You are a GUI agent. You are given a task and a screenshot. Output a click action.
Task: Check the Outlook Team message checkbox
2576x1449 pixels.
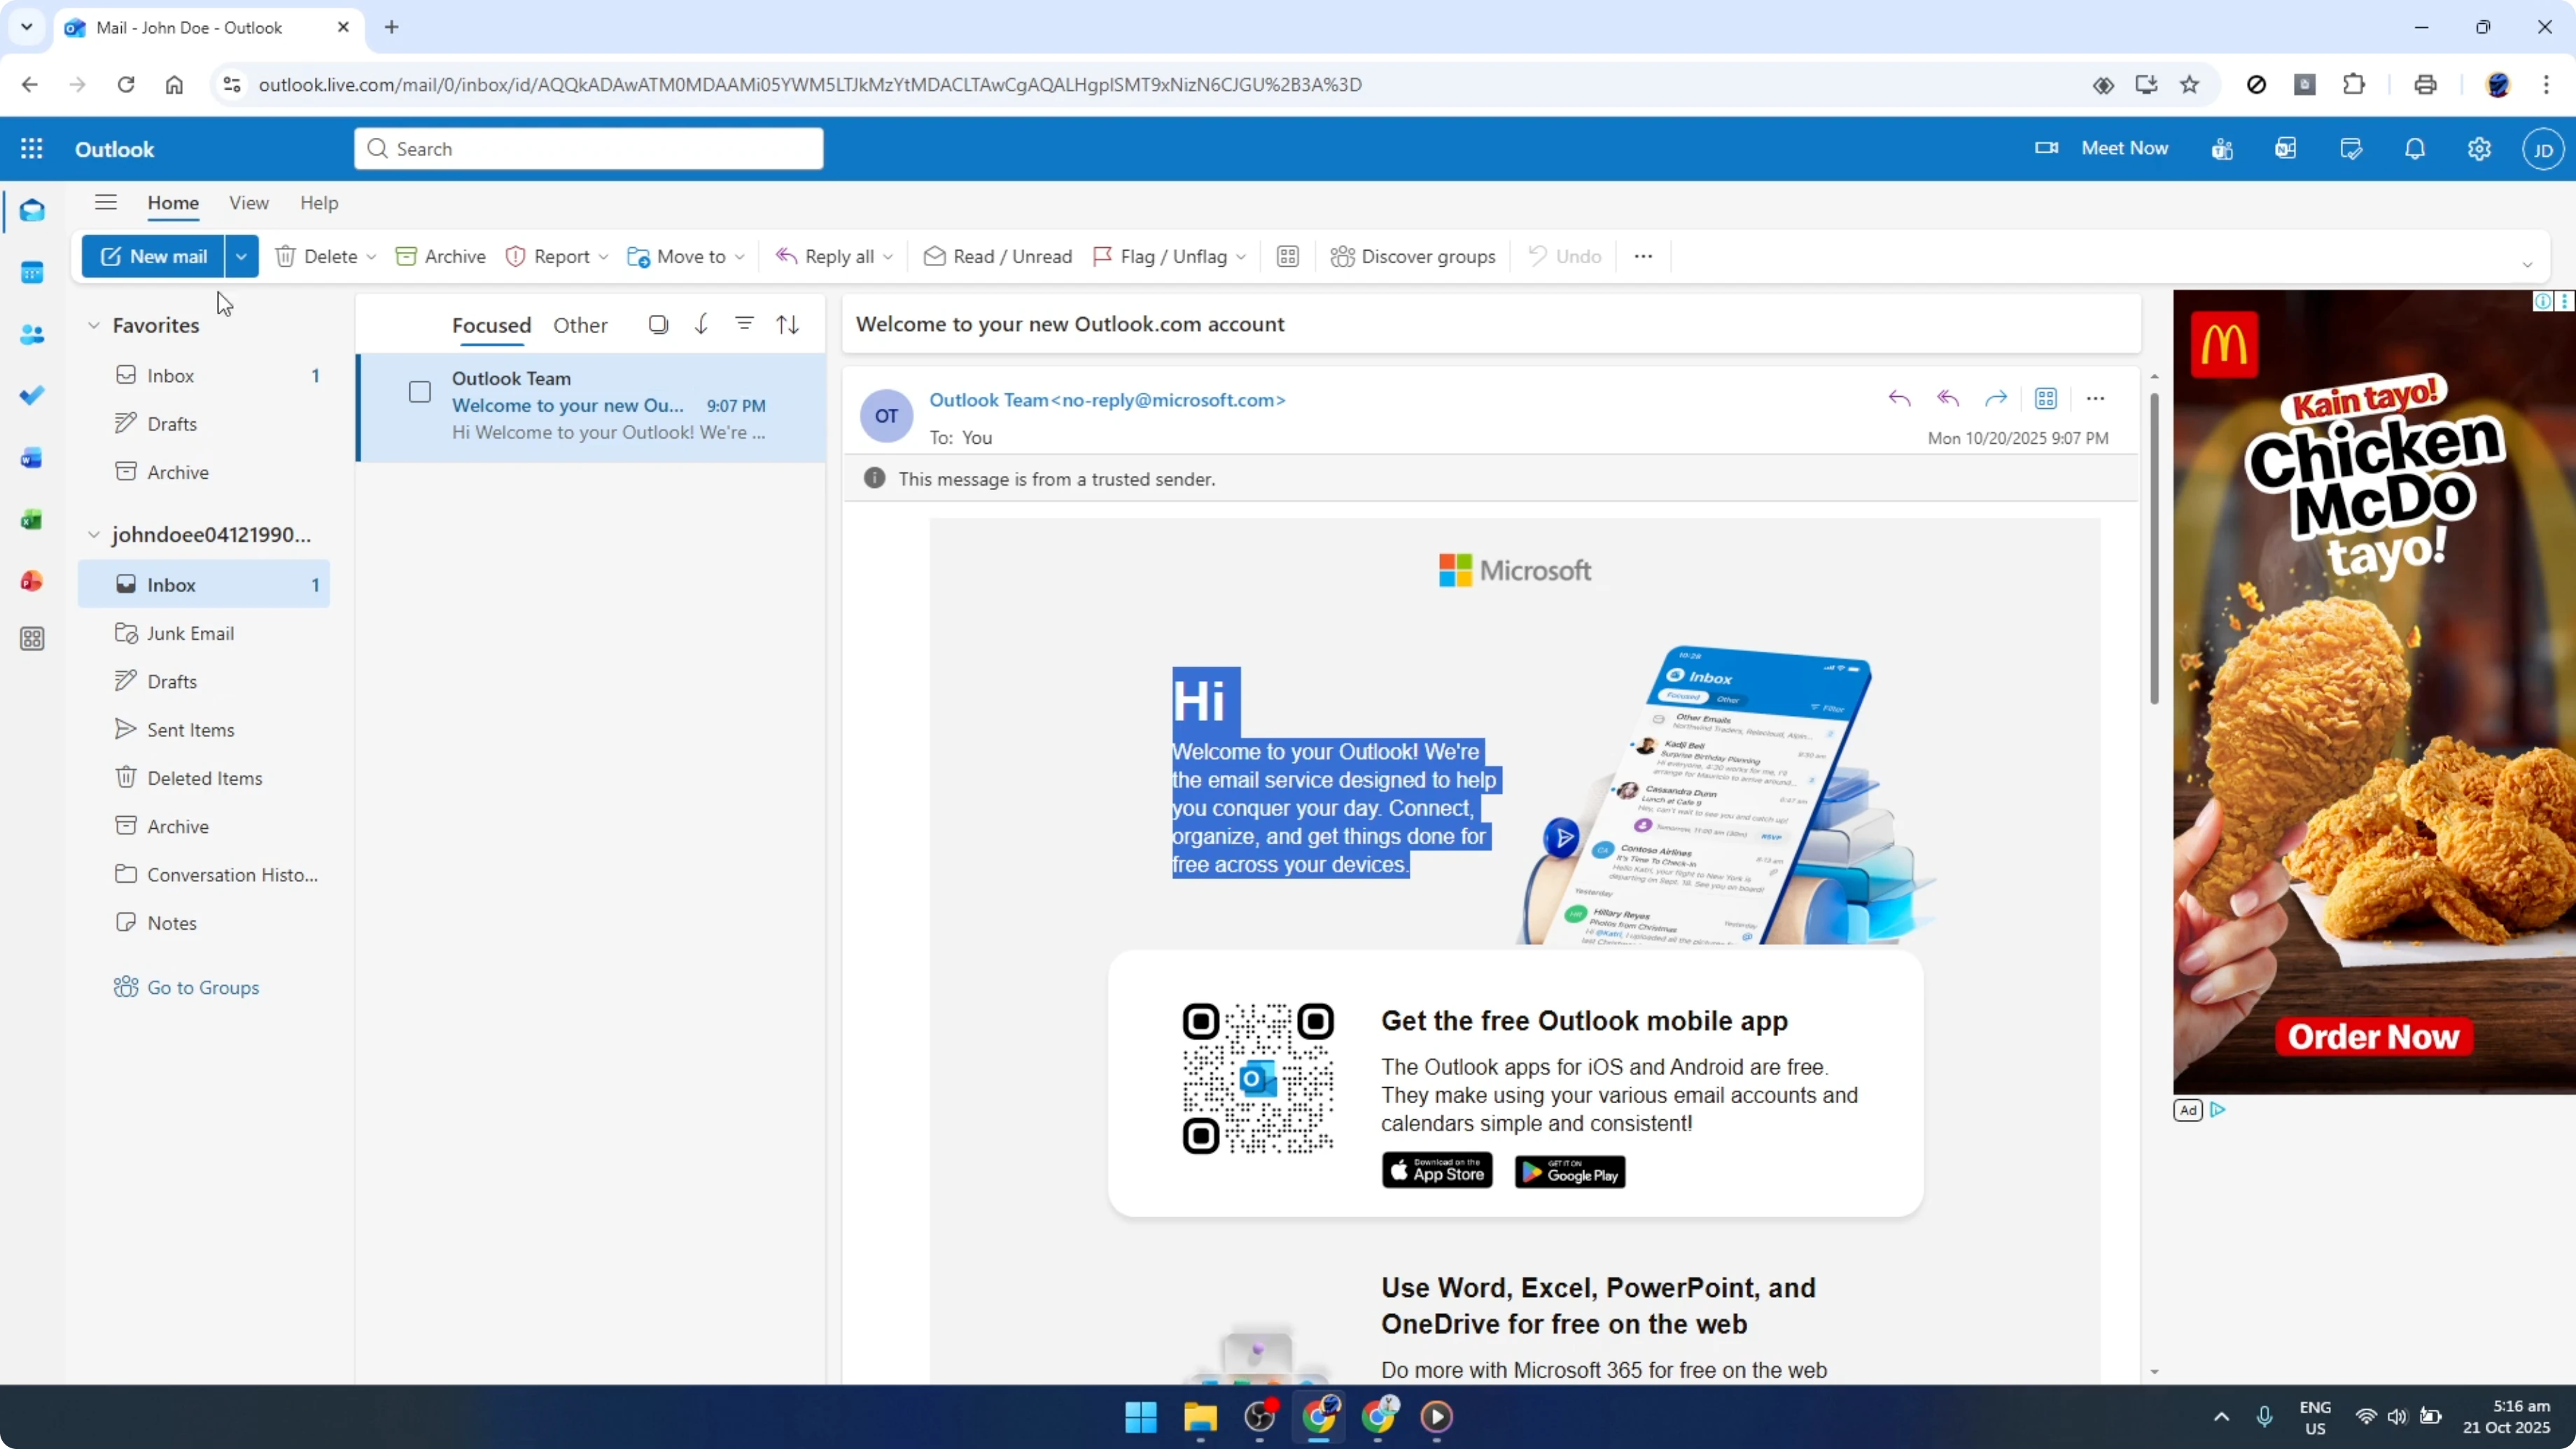point(420,392)
